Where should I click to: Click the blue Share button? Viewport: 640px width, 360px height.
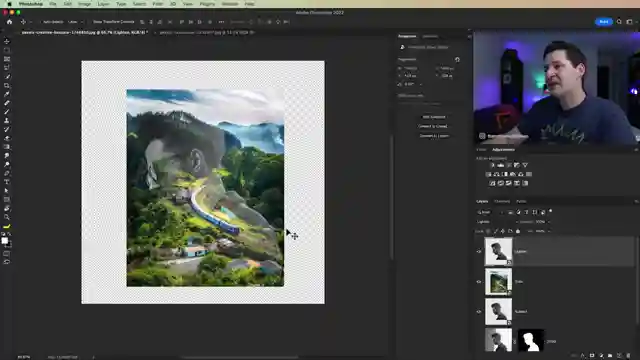604,22
